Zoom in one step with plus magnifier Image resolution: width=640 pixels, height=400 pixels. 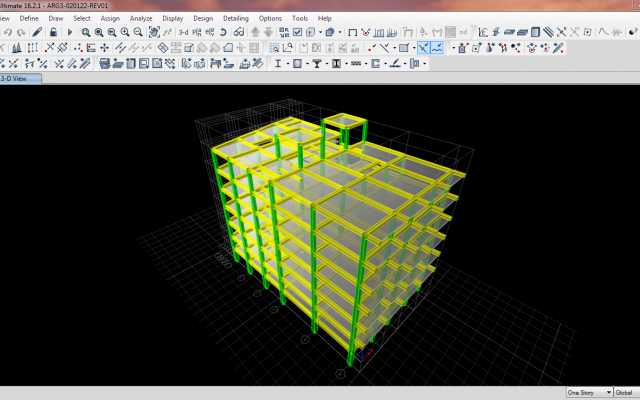(x=125, y=32)
